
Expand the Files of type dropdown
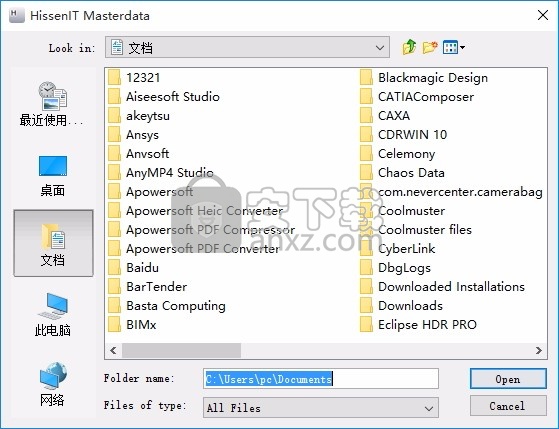(320, 407)
